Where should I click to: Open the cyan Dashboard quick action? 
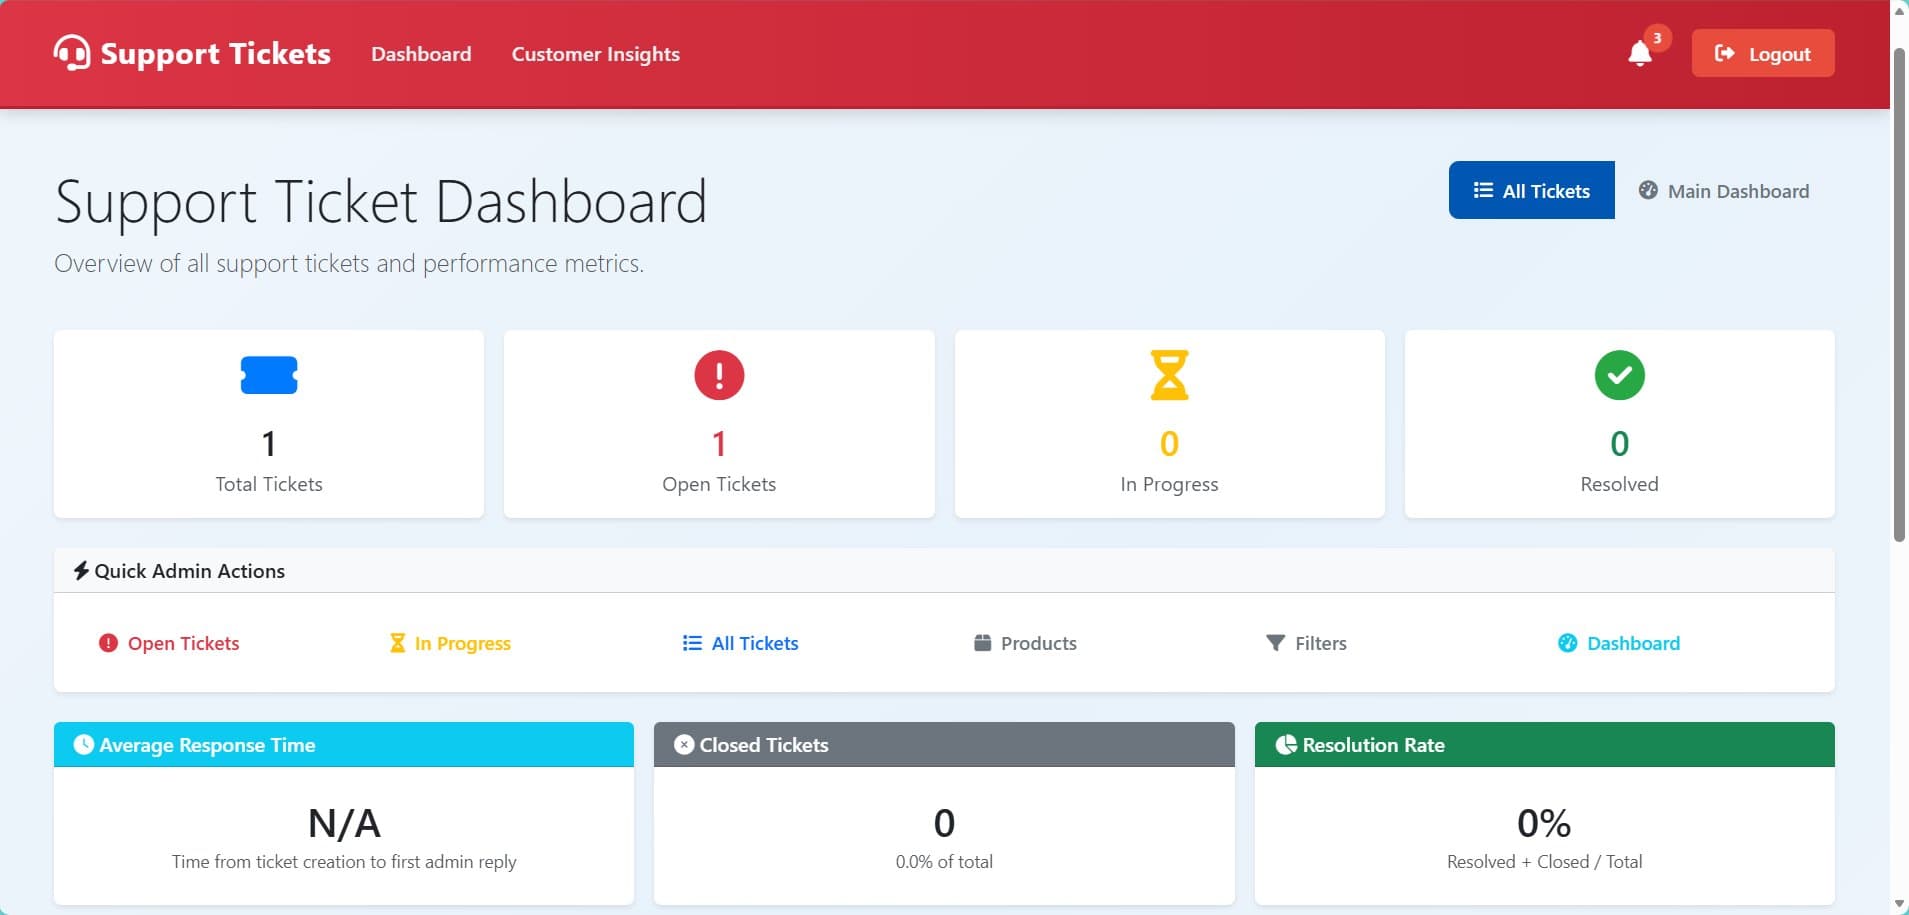(1619, 643)
